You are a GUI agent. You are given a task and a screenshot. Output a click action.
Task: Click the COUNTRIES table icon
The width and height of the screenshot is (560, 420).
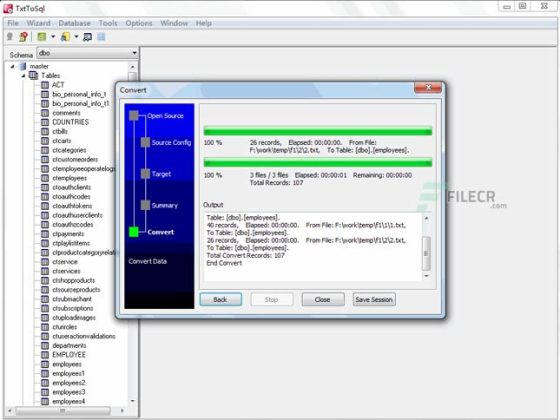point(45,122)
